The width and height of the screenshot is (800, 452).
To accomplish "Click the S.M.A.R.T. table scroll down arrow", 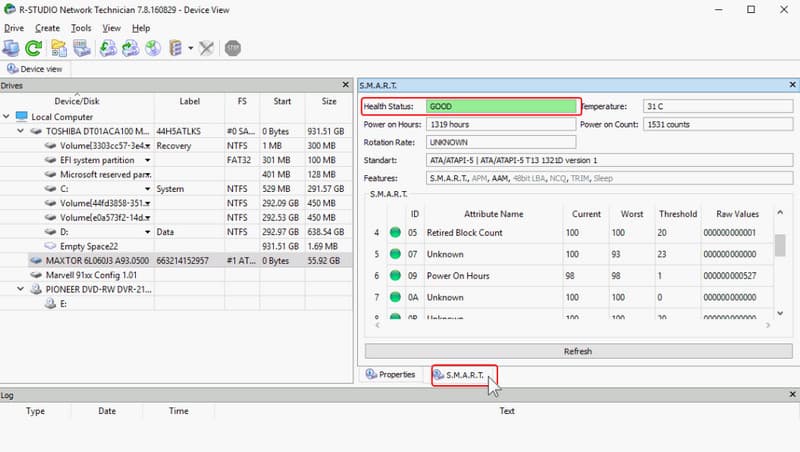I will pos(780,313).
